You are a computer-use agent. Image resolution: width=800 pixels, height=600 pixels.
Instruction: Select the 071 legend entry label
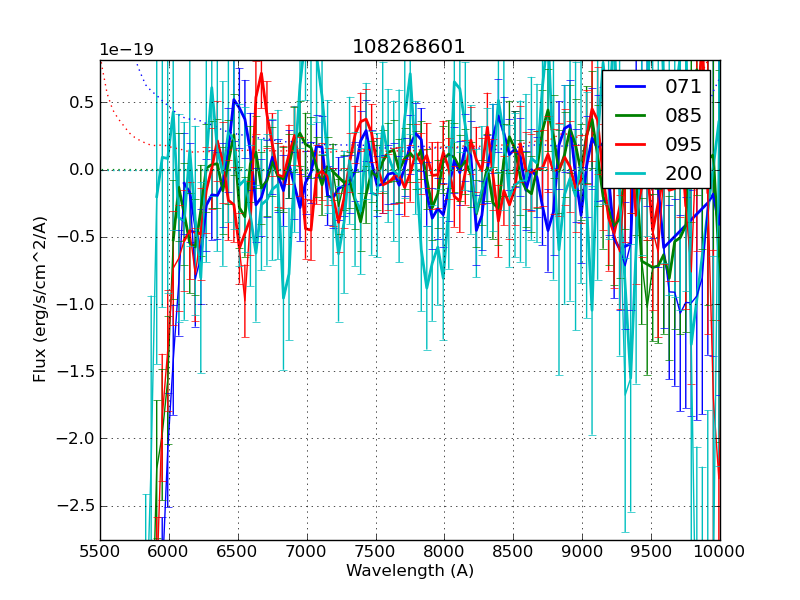coord(683,86)
